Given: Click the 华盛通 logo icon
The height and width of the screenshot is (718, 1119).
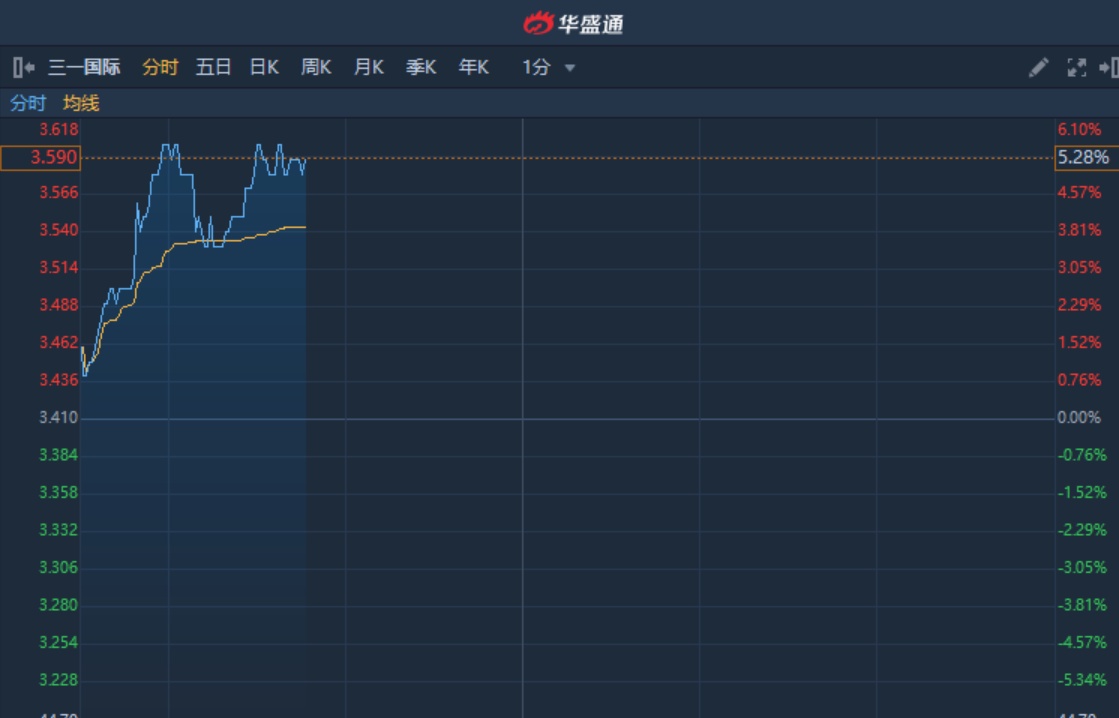Looking at the screenshot, I should coord(538,23).
